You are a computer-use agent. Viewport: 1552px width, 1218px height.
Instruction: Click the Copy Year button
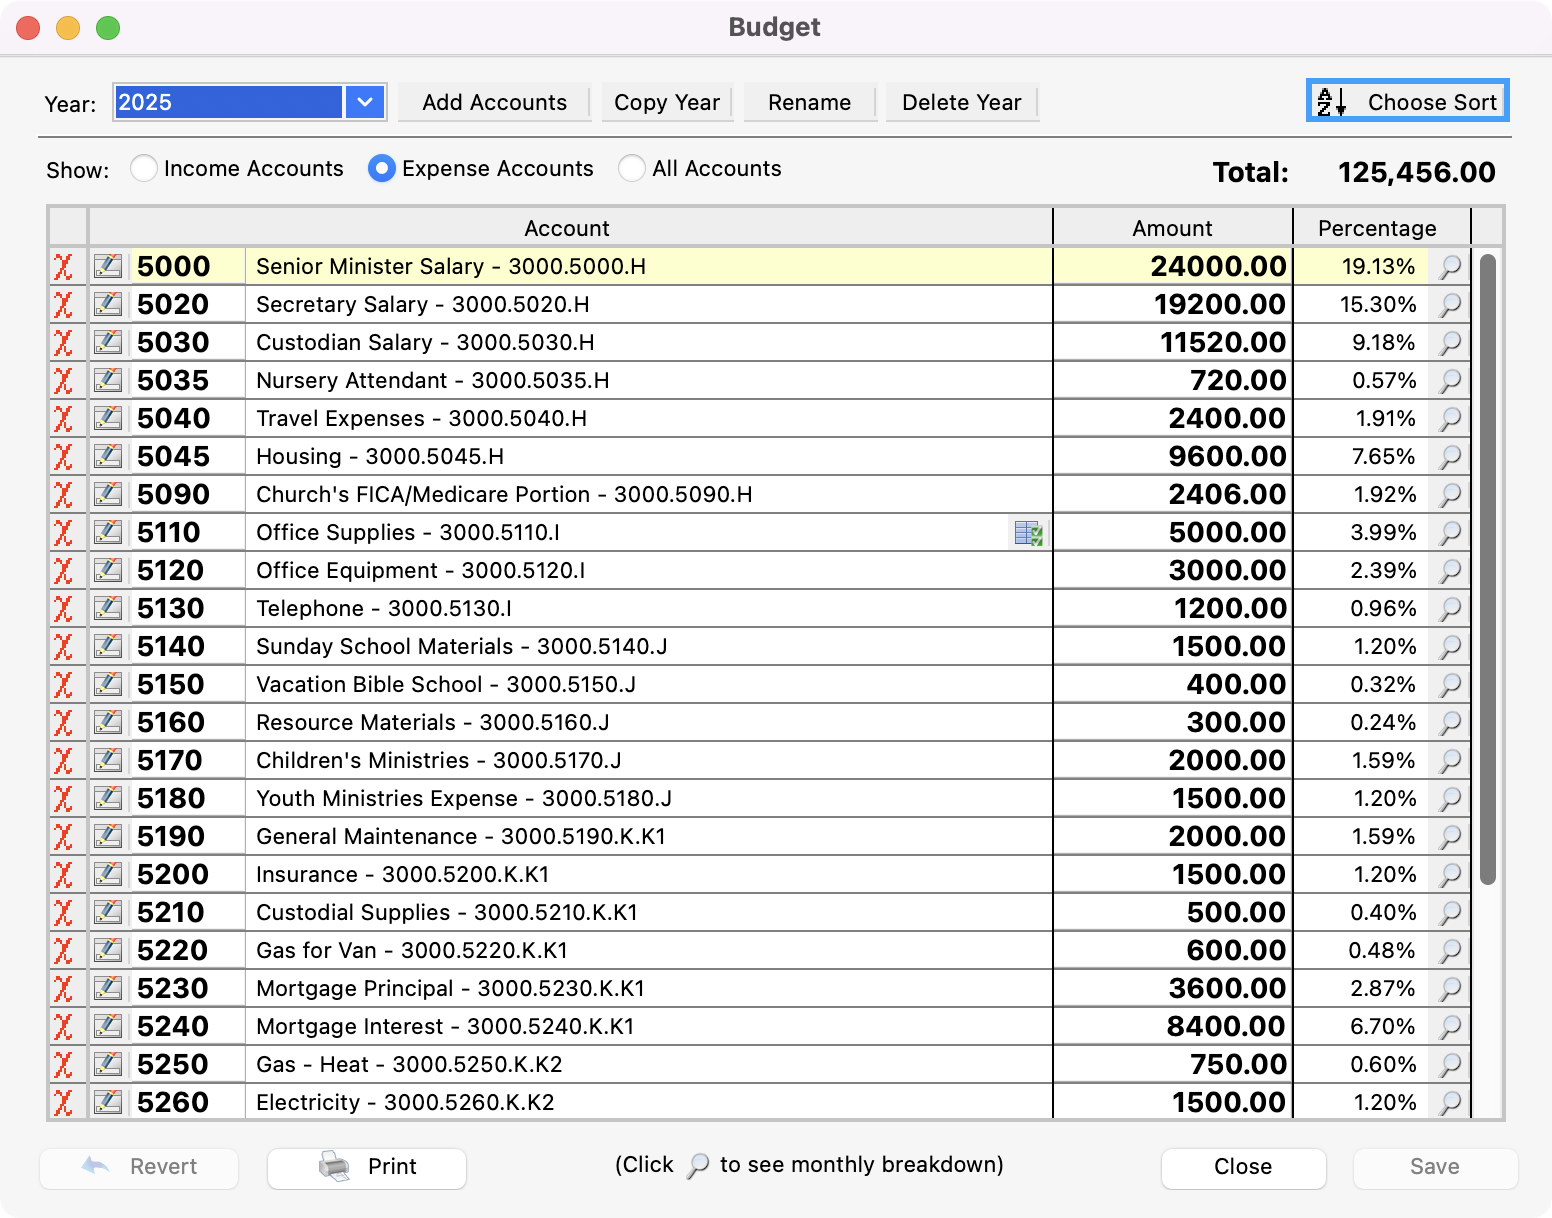667,102
